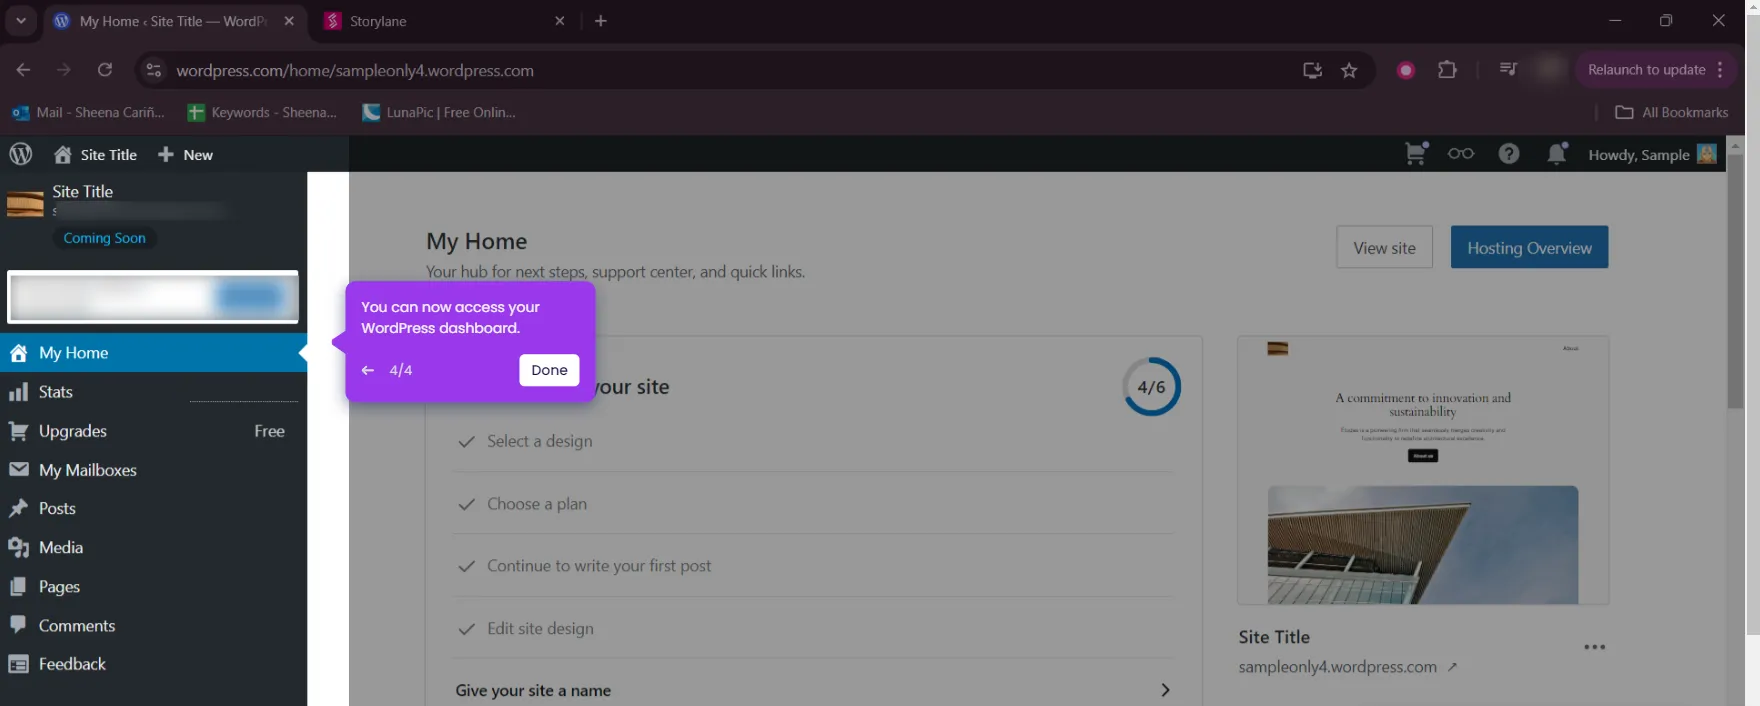Select 'Continue to write your first post' item
The height and width of the screenshot is (706, 1760).
tap(813, 566)
